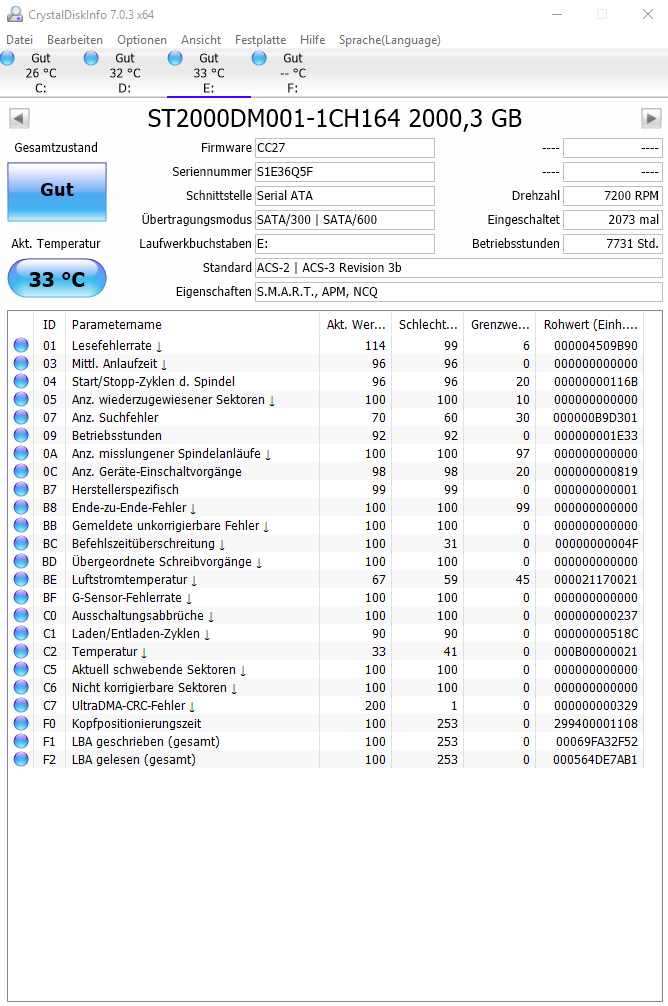Screen dimensions: 668x1006
Task: Open the Hilfe menu
Action: click(x=313, y=40)
